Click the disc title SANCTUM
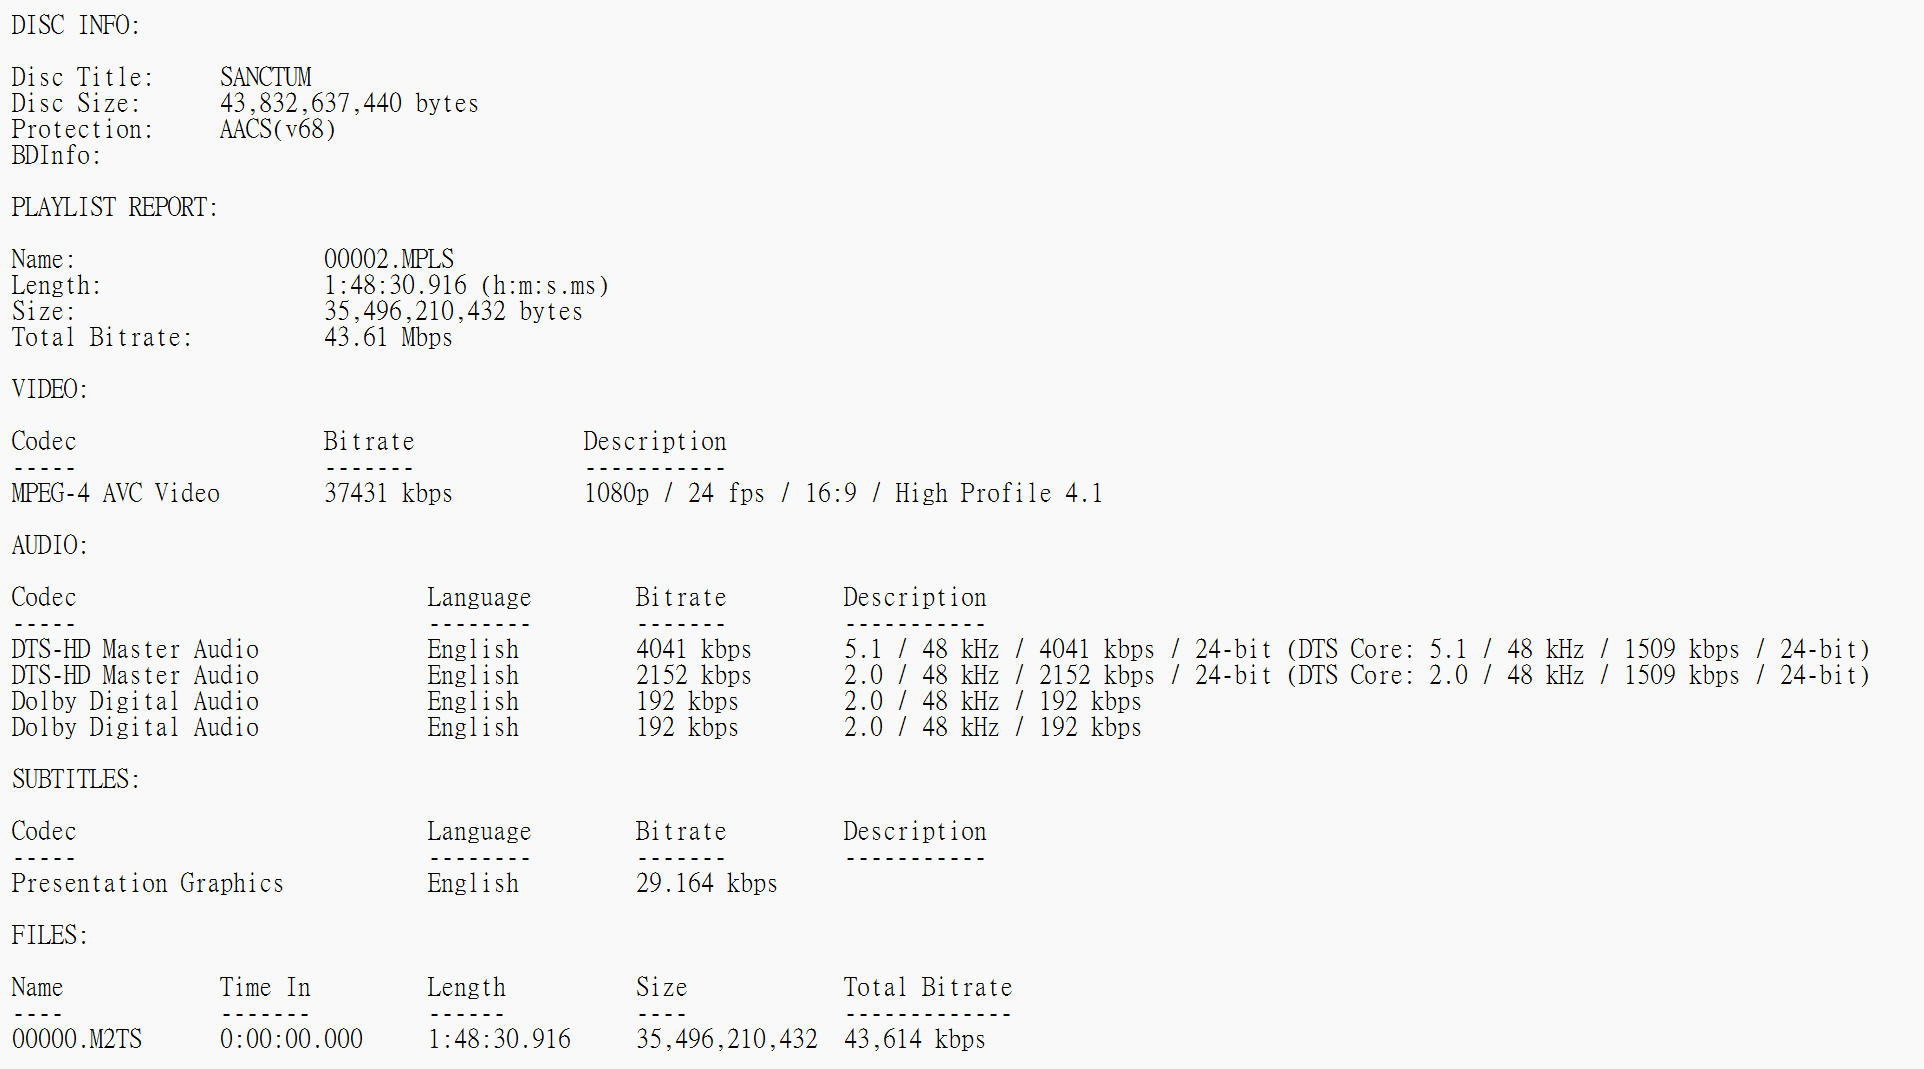This screenshot has width=1924, height=1069. coord(265,77)
